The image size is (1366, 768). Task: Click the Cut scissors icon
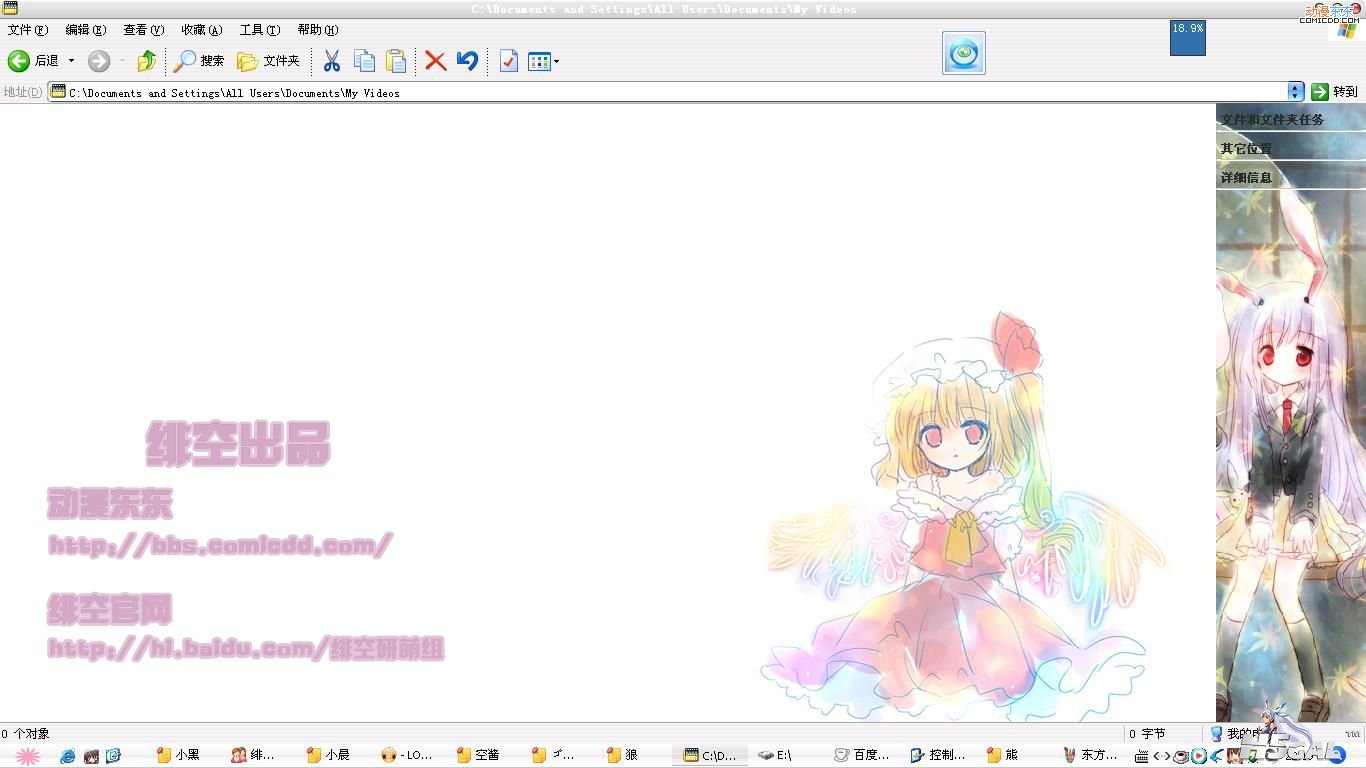pyautogui.click(x=332, y=61)
